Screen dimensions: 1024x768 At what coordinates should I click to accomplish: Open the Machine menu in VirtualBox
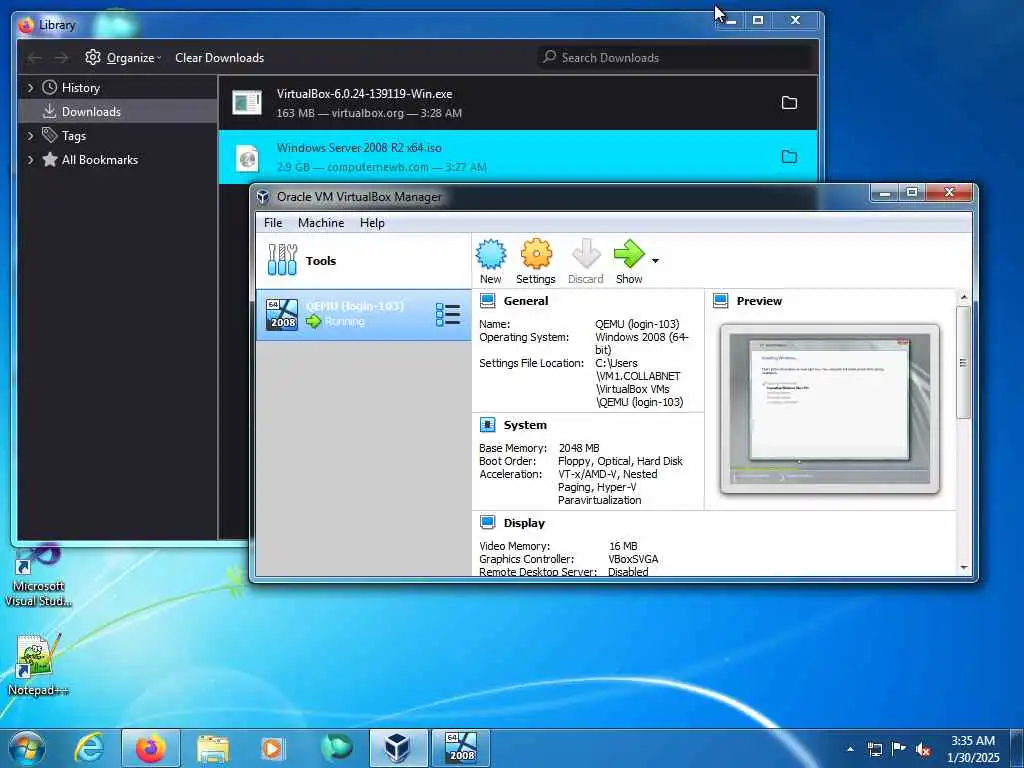pyautogui.click(x=321, y=223)
